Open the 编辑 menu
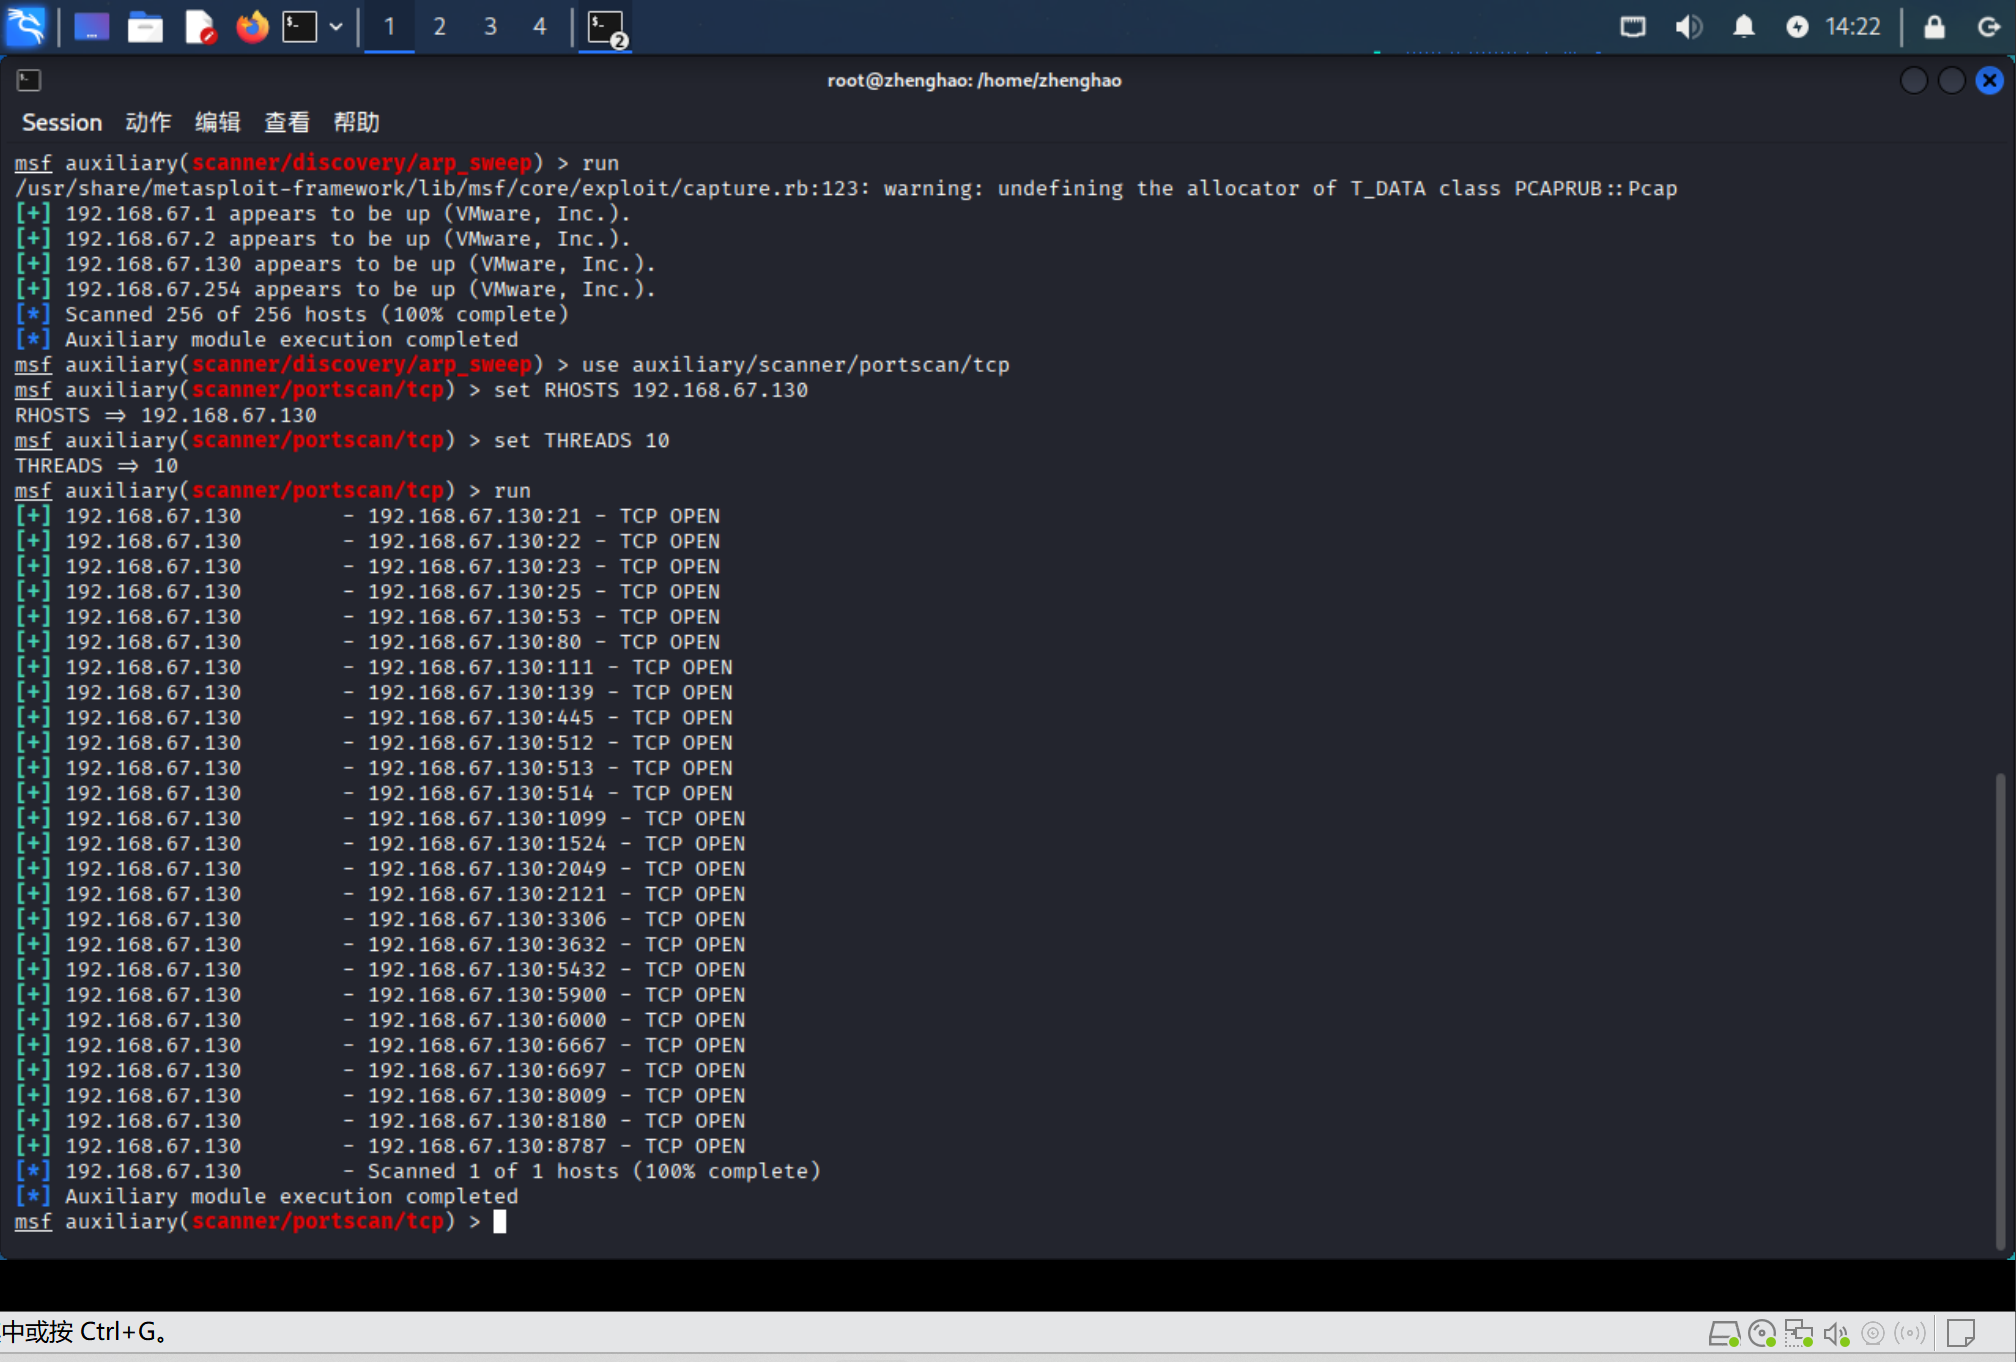This screenshot has width=2016, height=1362. pos(217,122)
